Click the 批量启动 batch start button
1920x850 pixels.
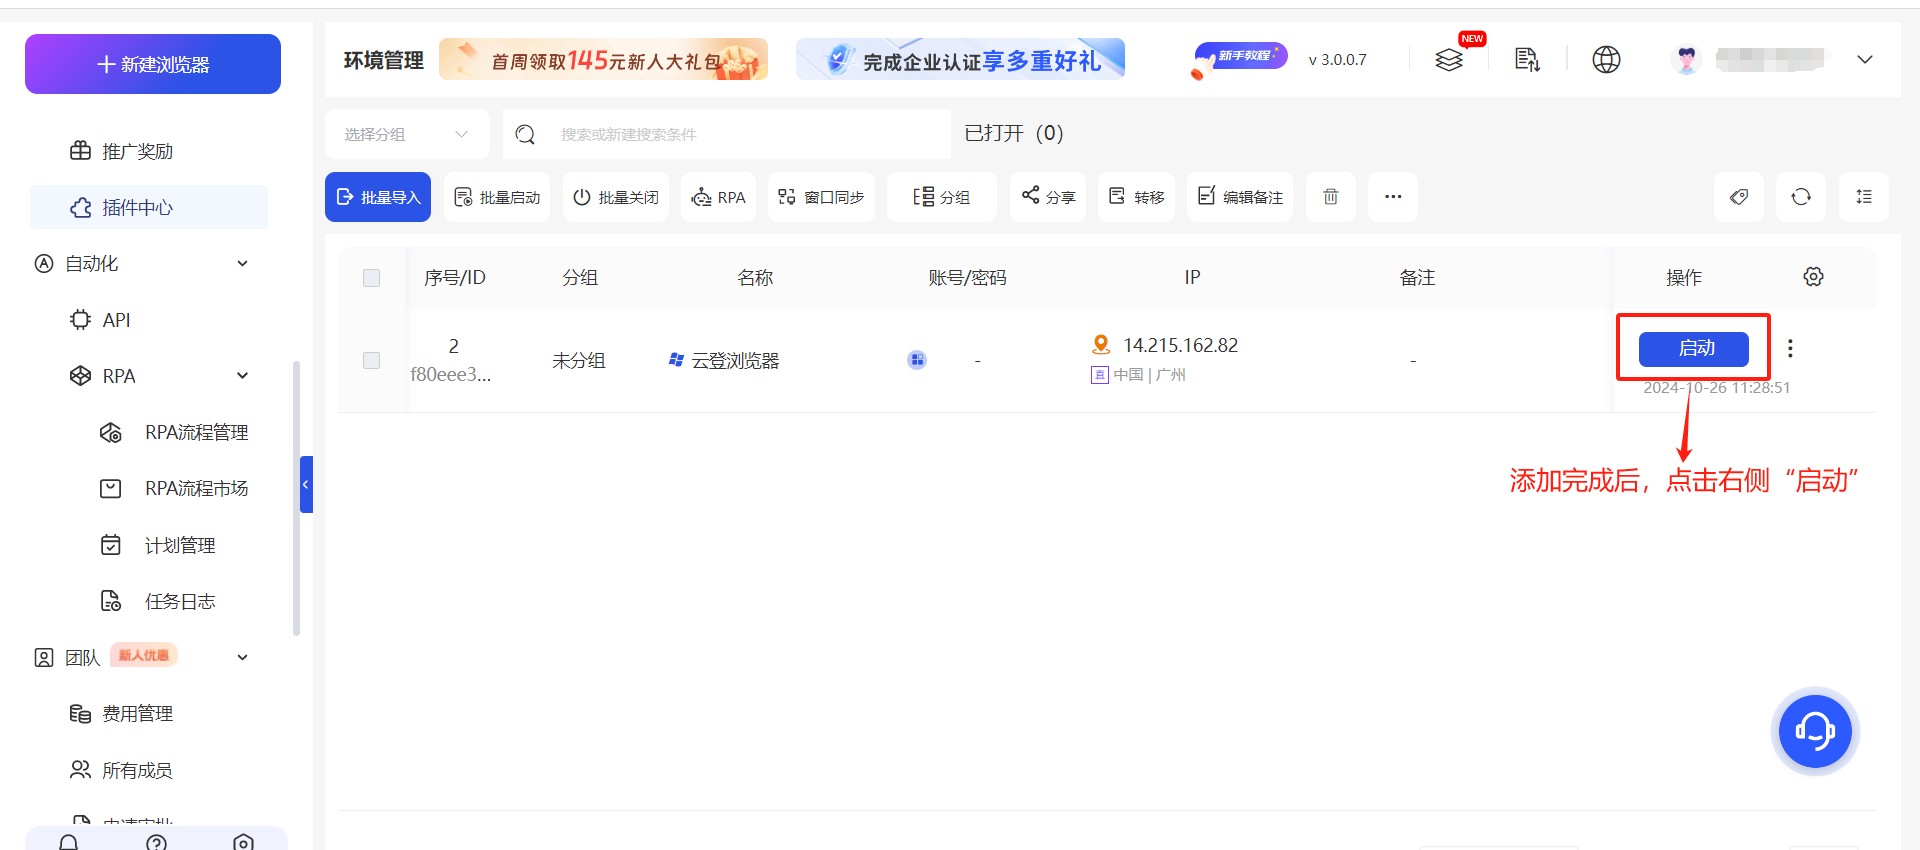(x=497, y=197)
